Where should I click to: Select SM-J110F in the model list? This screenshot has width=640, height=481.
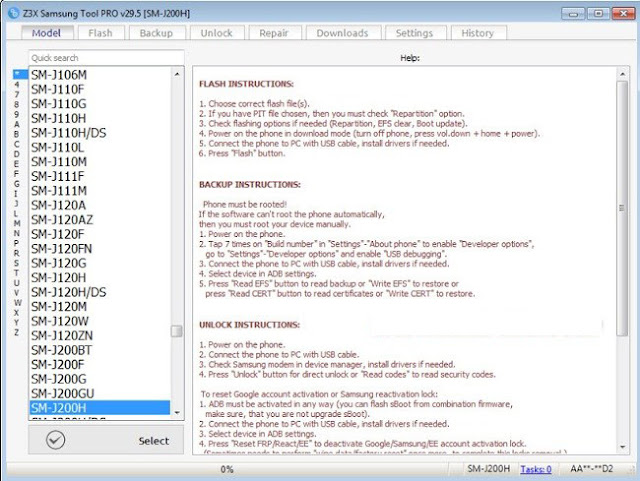click(x=100, y=89)
